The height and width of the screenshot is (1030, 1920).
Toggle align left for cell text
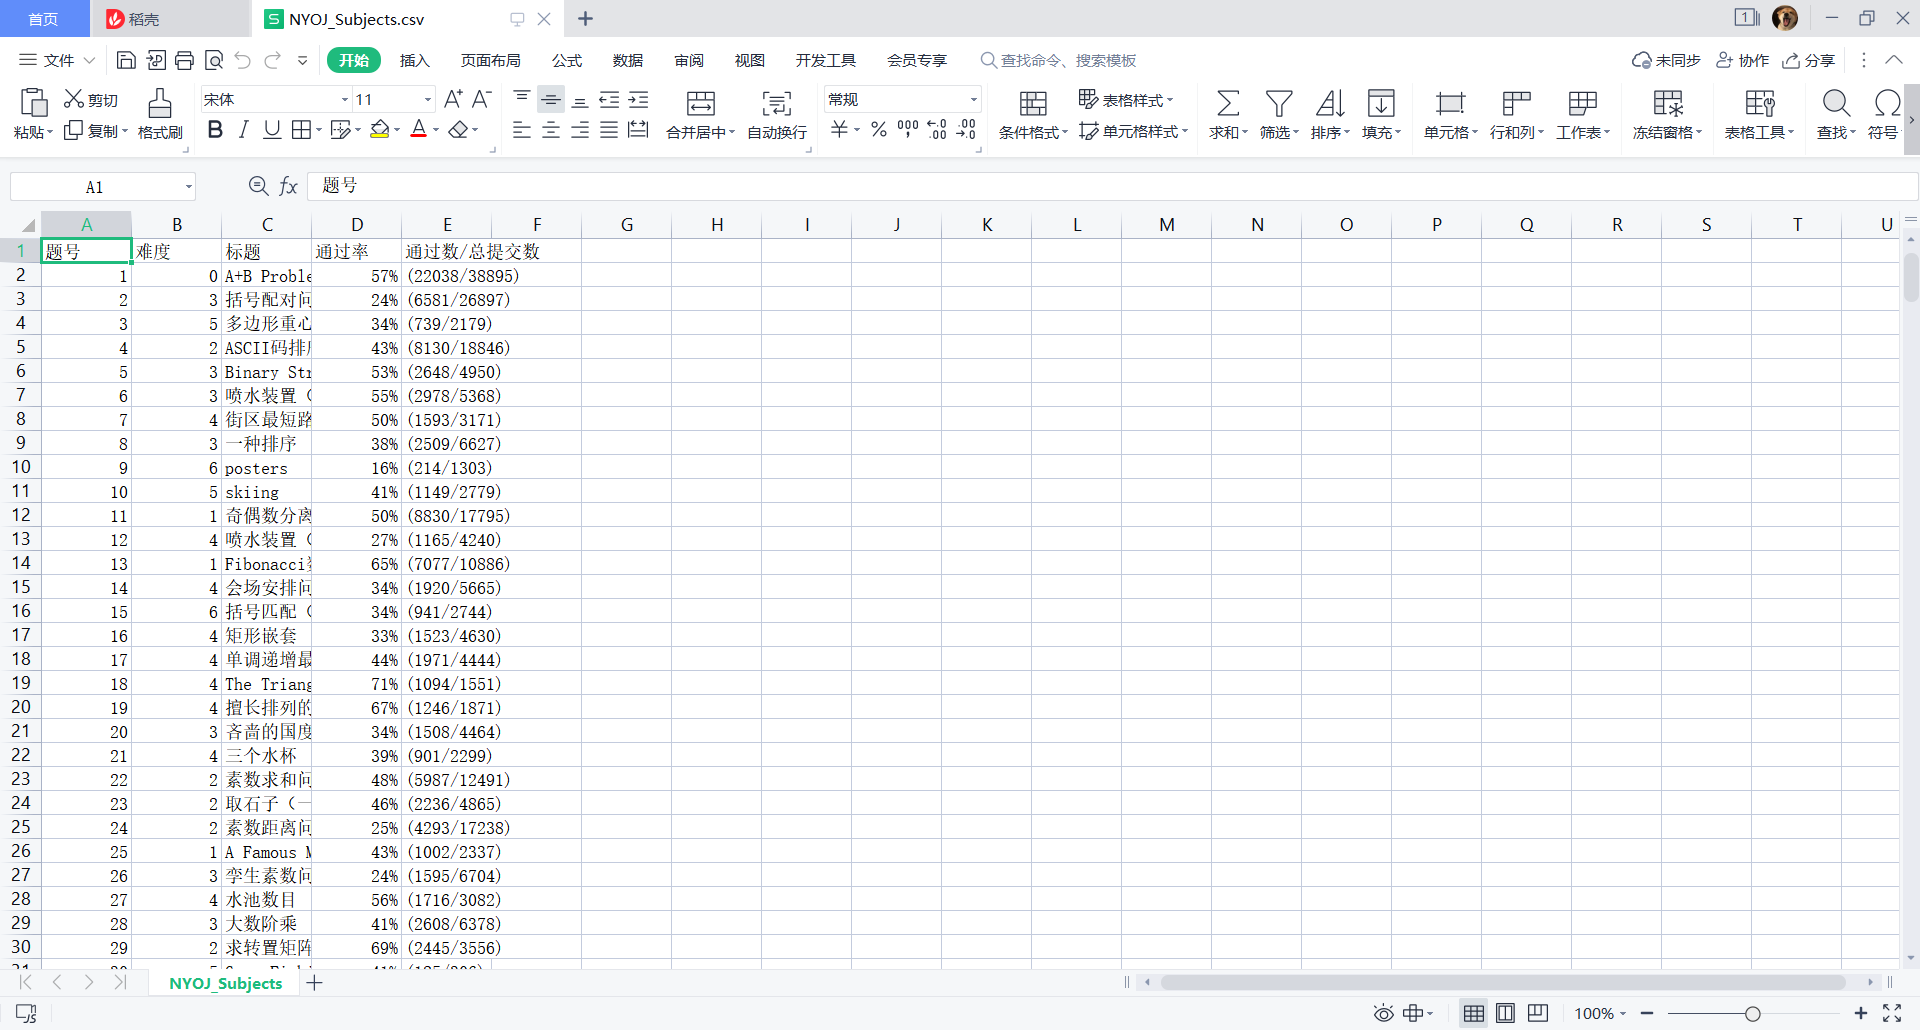(522, 130)
